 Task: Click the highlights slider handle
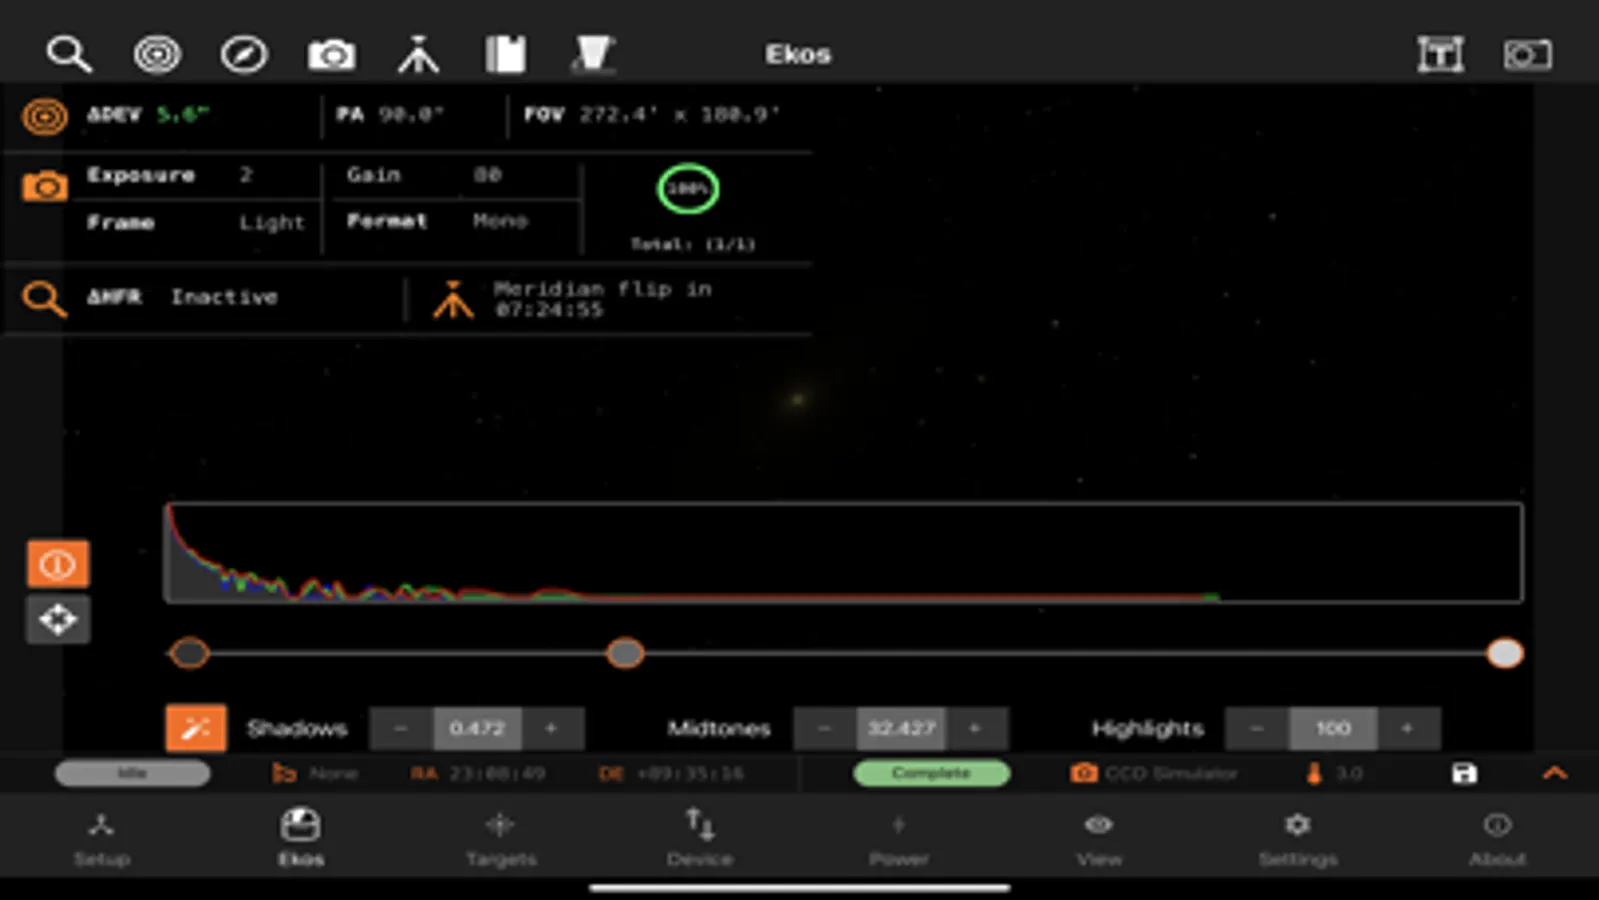click(1504, 653)
